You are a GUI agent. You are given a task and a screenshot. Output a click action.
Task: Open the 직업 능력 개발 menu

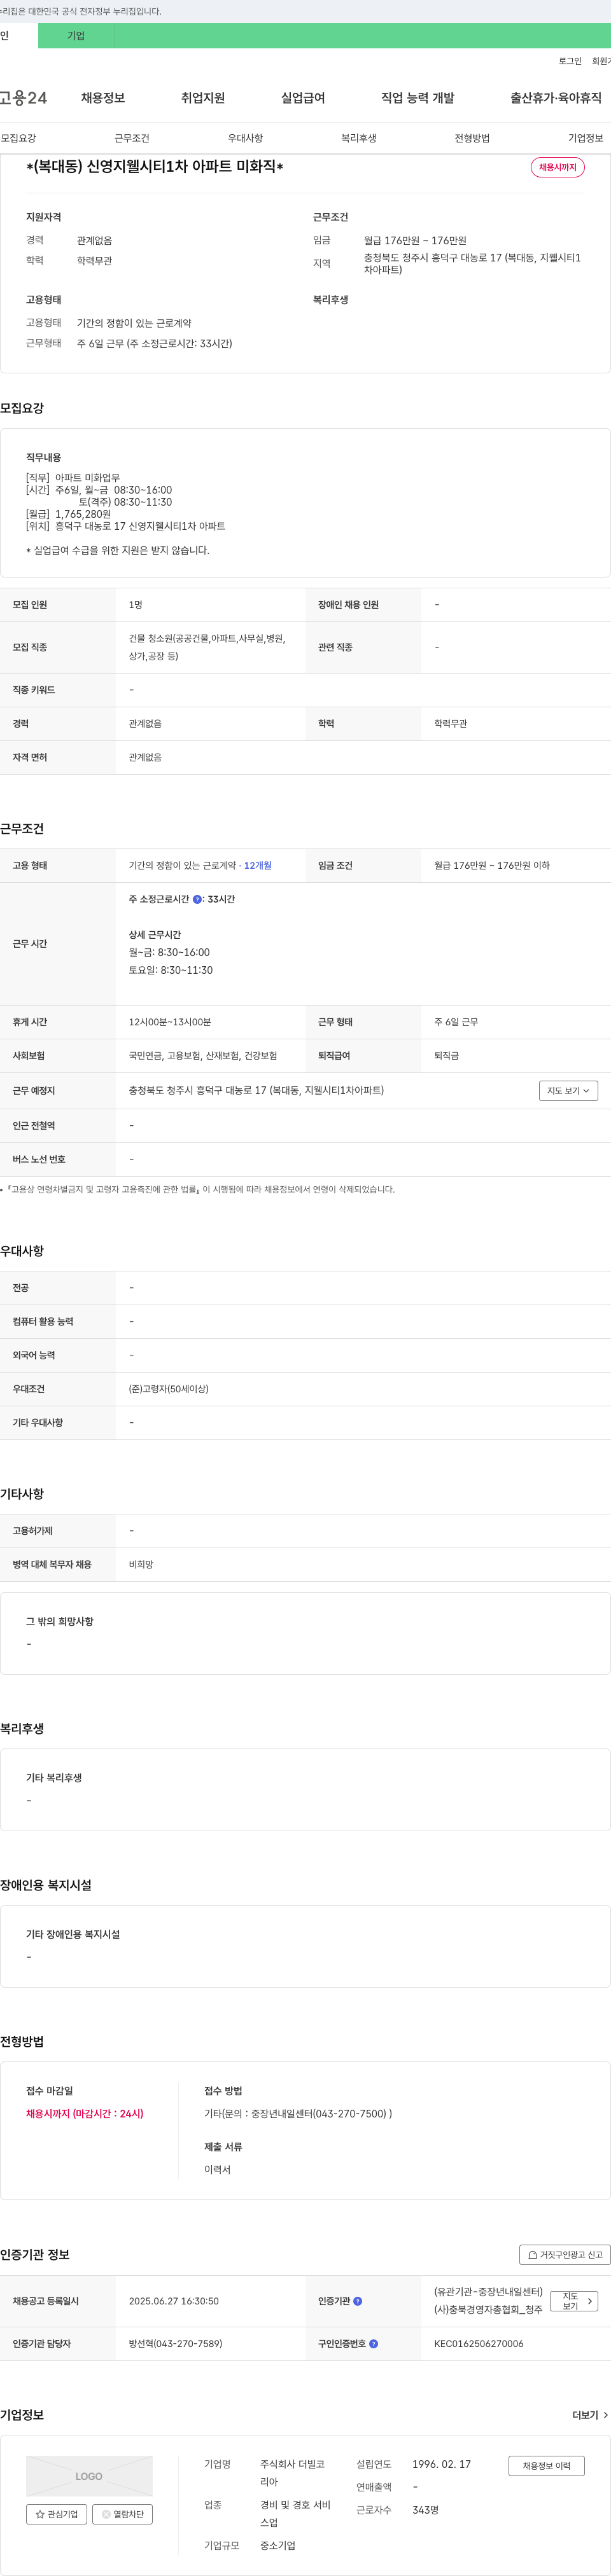(x=418, y=98)
